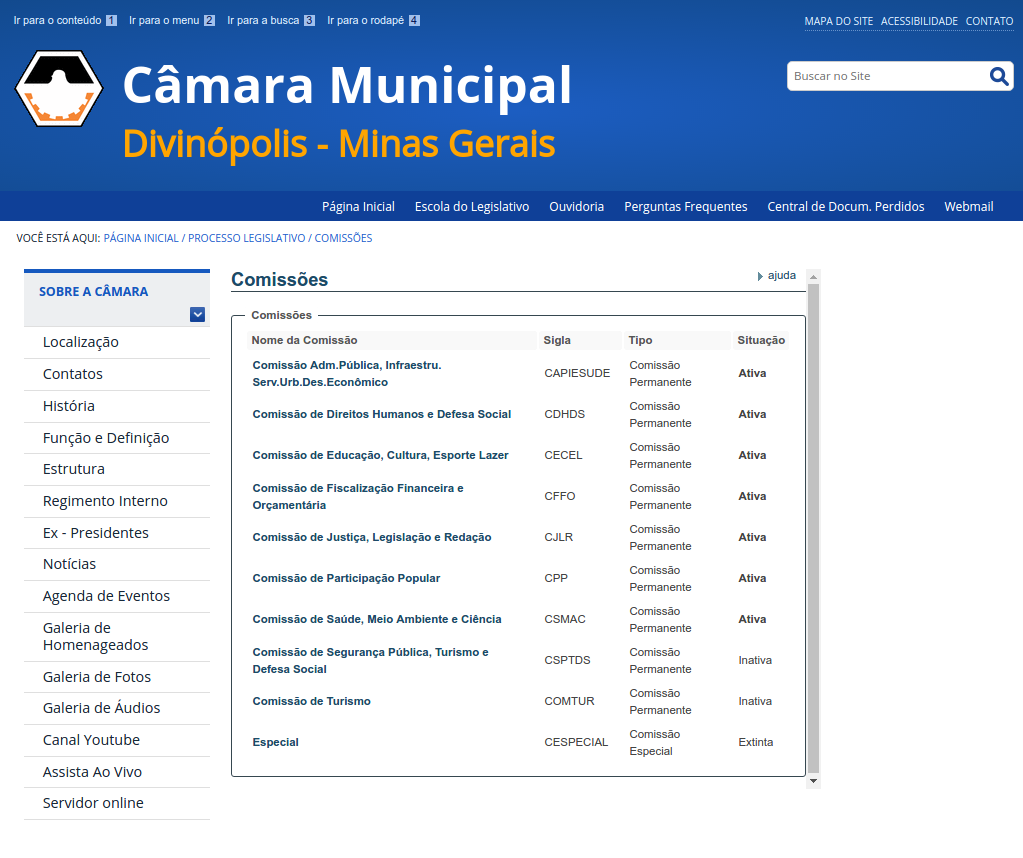Viewport: 1023px width, 858px height.
Task: Open Comissão de Participação Popular
Action: [346, 578]
